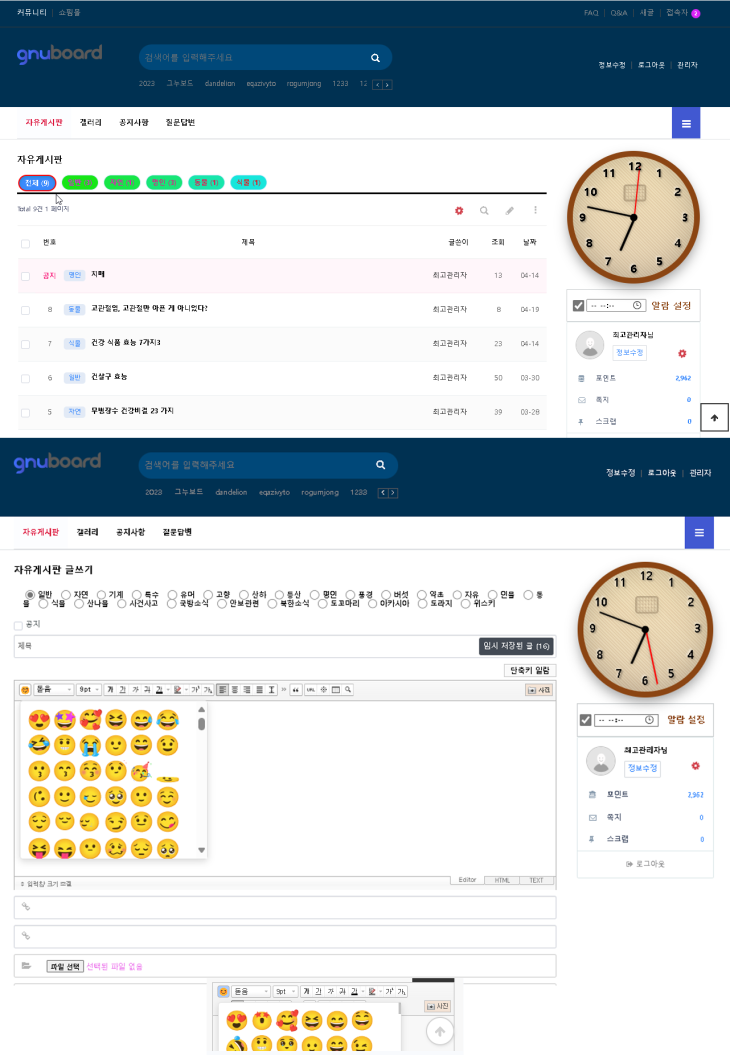
Task: Open the 9pt font size dropdown in main editor
Action: (89, 690)
